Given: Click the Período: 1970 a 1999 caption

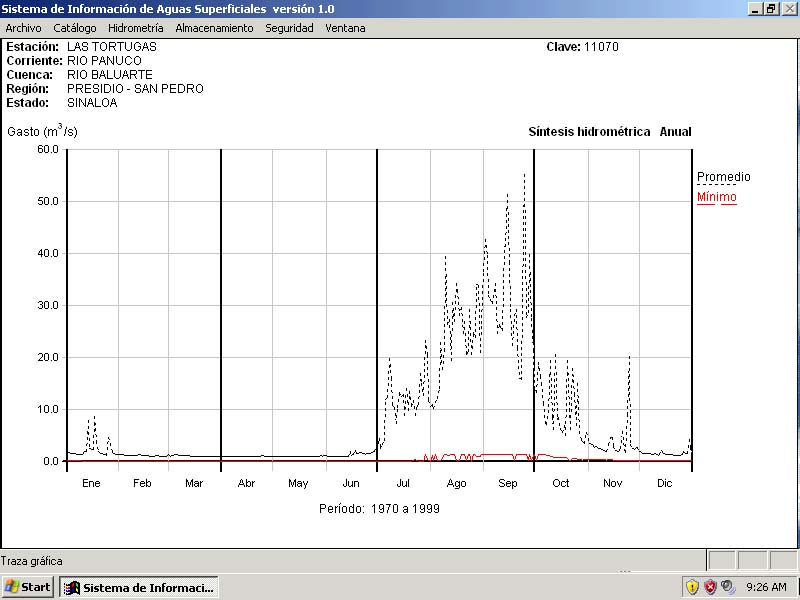Looking at the screenshot, I should pyautogui.click(x=379, y=508).
